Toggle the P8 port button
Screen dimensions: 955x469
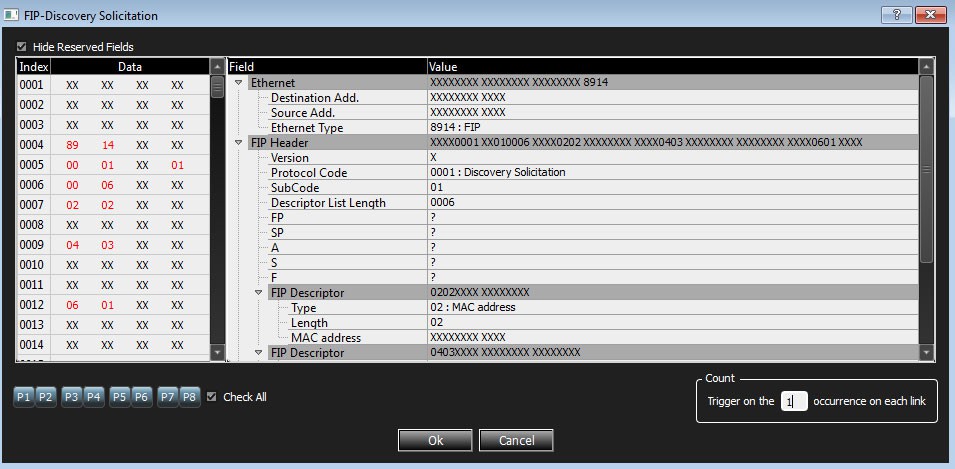click(x=190, y=397)
